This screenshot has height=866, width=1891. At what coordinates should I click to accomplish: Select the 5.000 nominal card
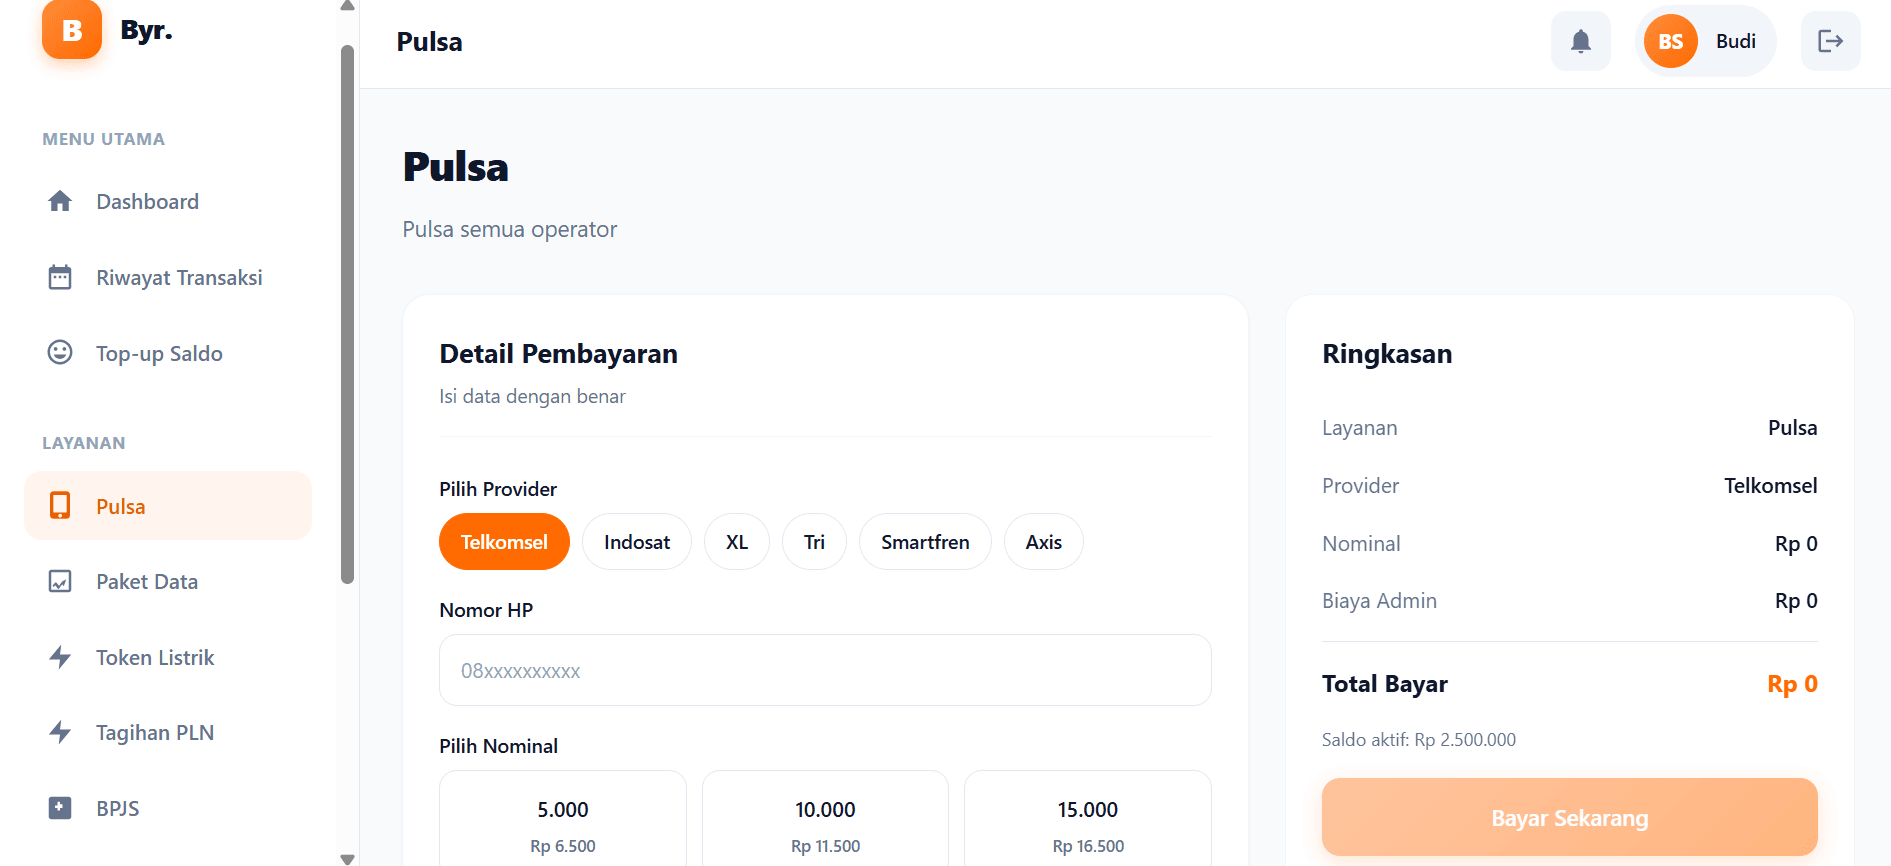point(563,818)
